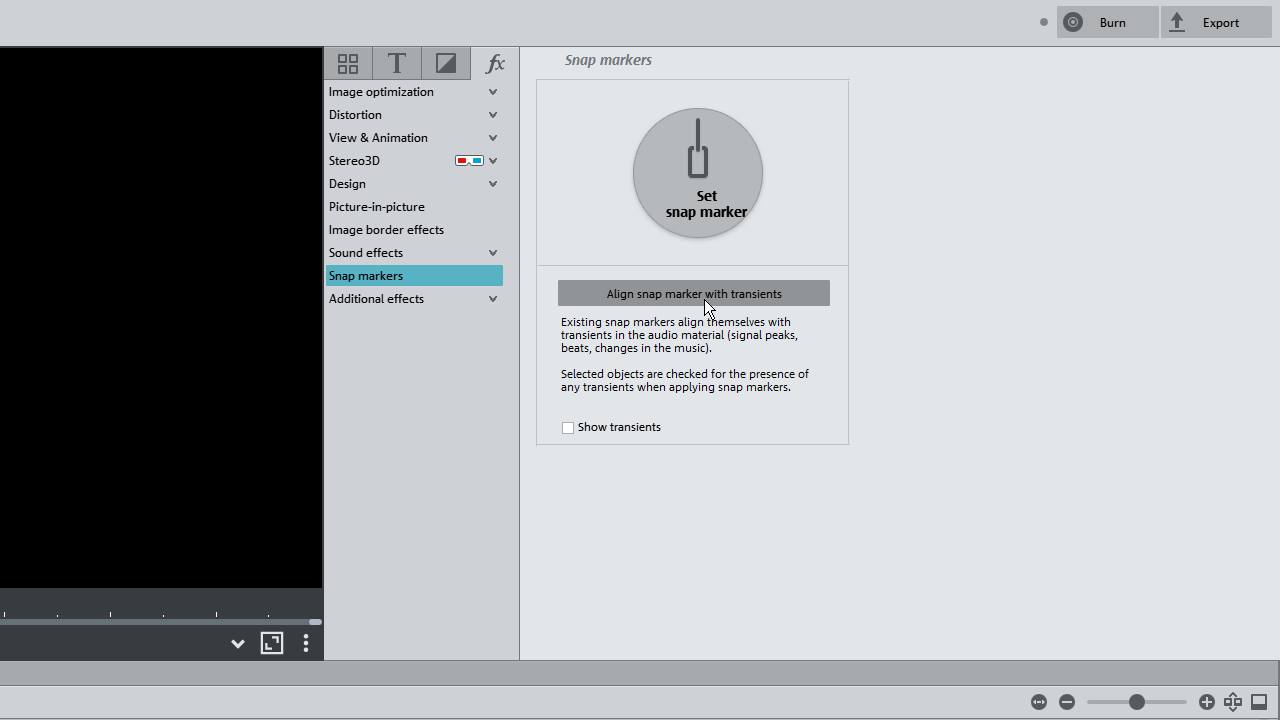
Task: Expand View & Animation chevron
Action: tap(493, 138)
